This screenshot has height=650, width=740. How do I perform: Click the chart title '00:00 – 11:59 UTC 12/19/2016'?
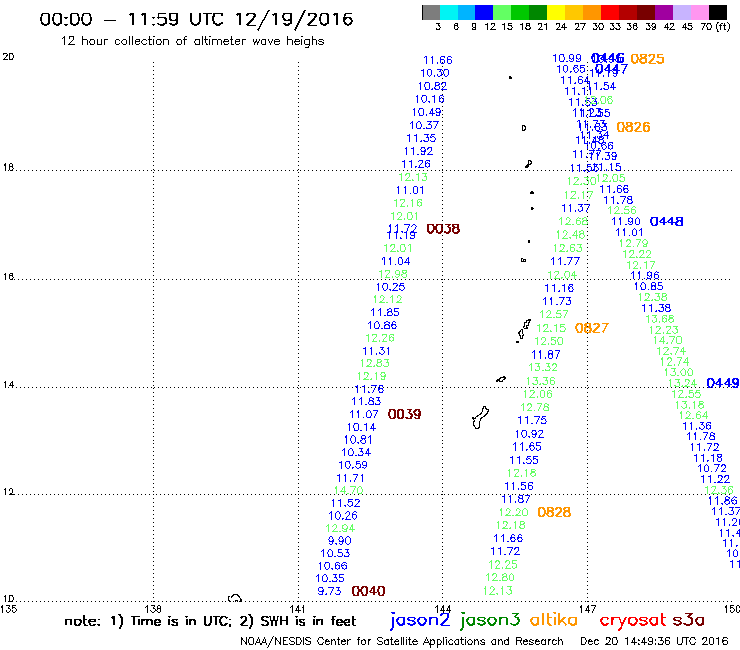click(196, 19)
